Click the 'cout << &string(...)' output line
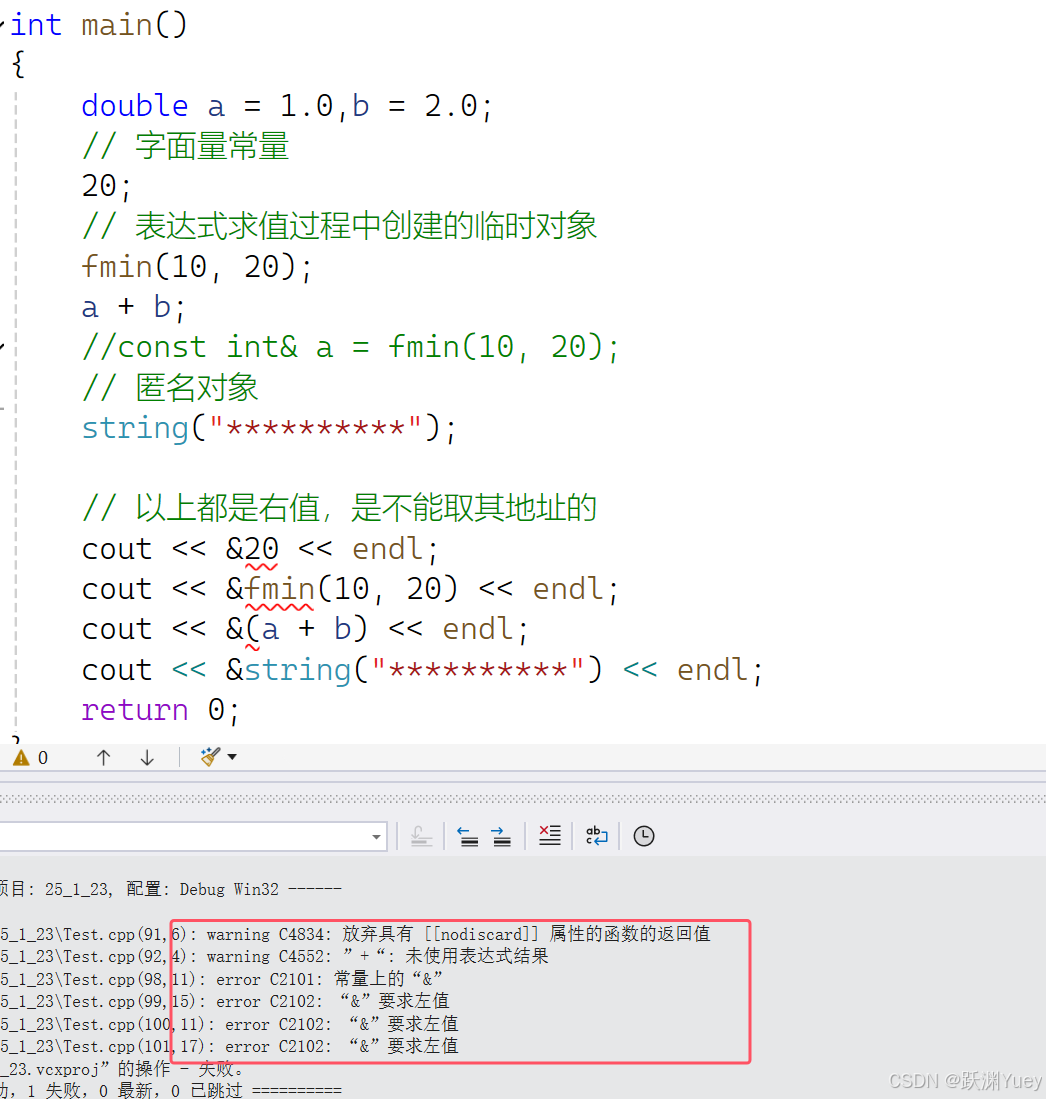1046x1099 pixels. click(422, 670)
